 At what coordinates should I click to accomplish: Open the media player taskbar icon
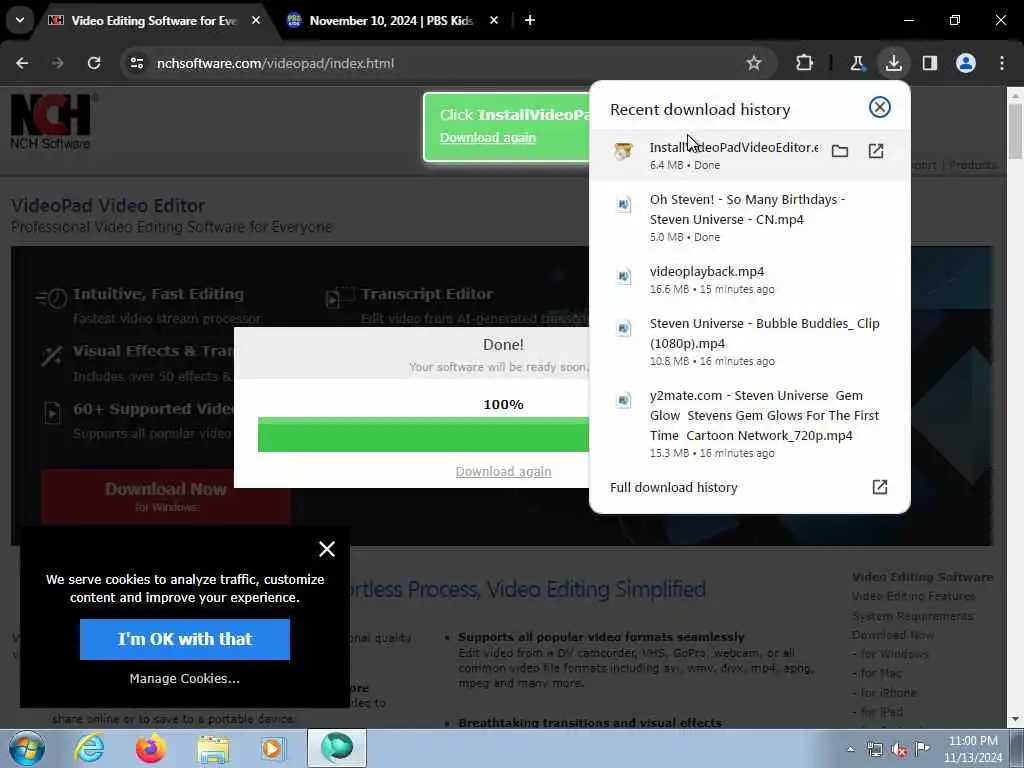(x=273, y=748)
